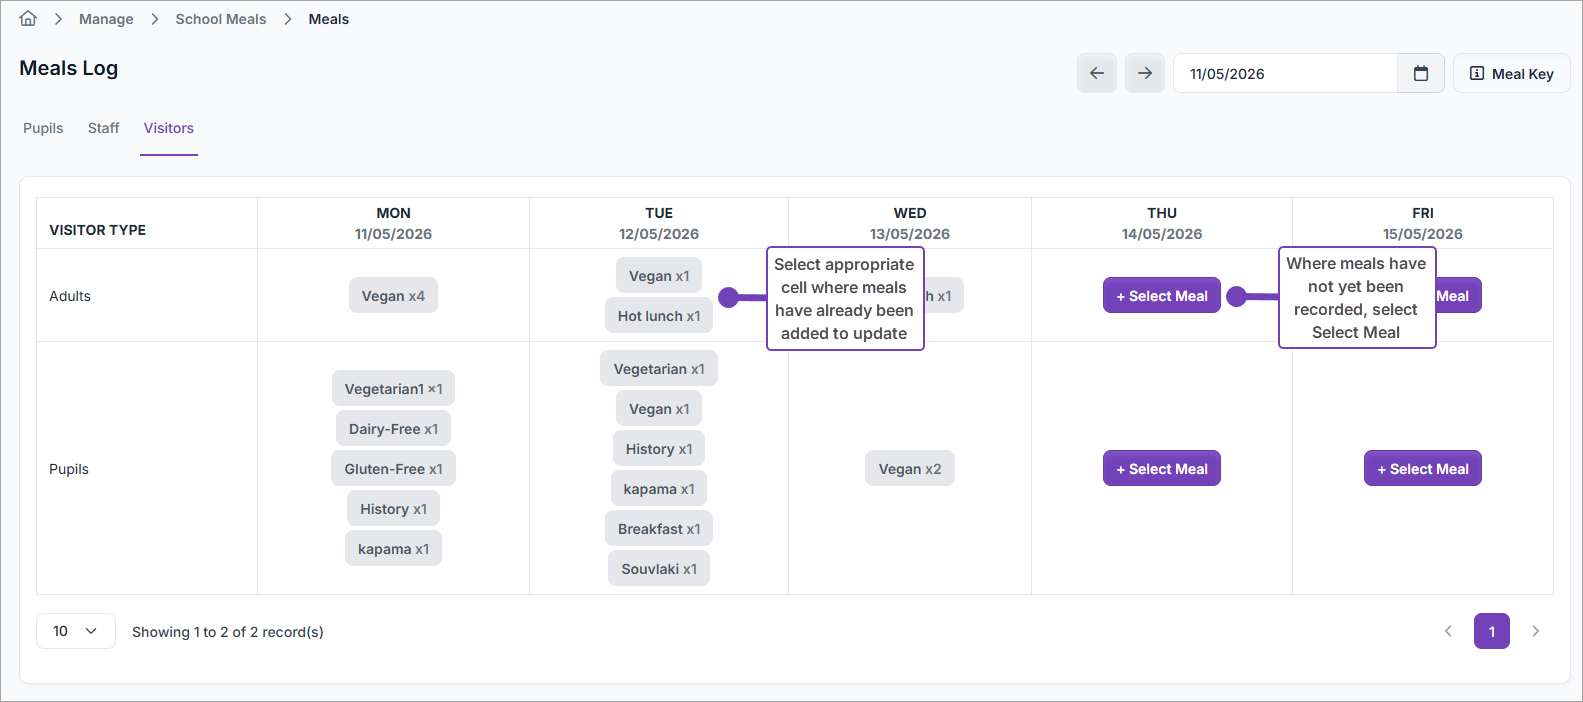Click the home icon in breadcrumb
This screenshot has width=1583, height=702.
coord(28,19)
